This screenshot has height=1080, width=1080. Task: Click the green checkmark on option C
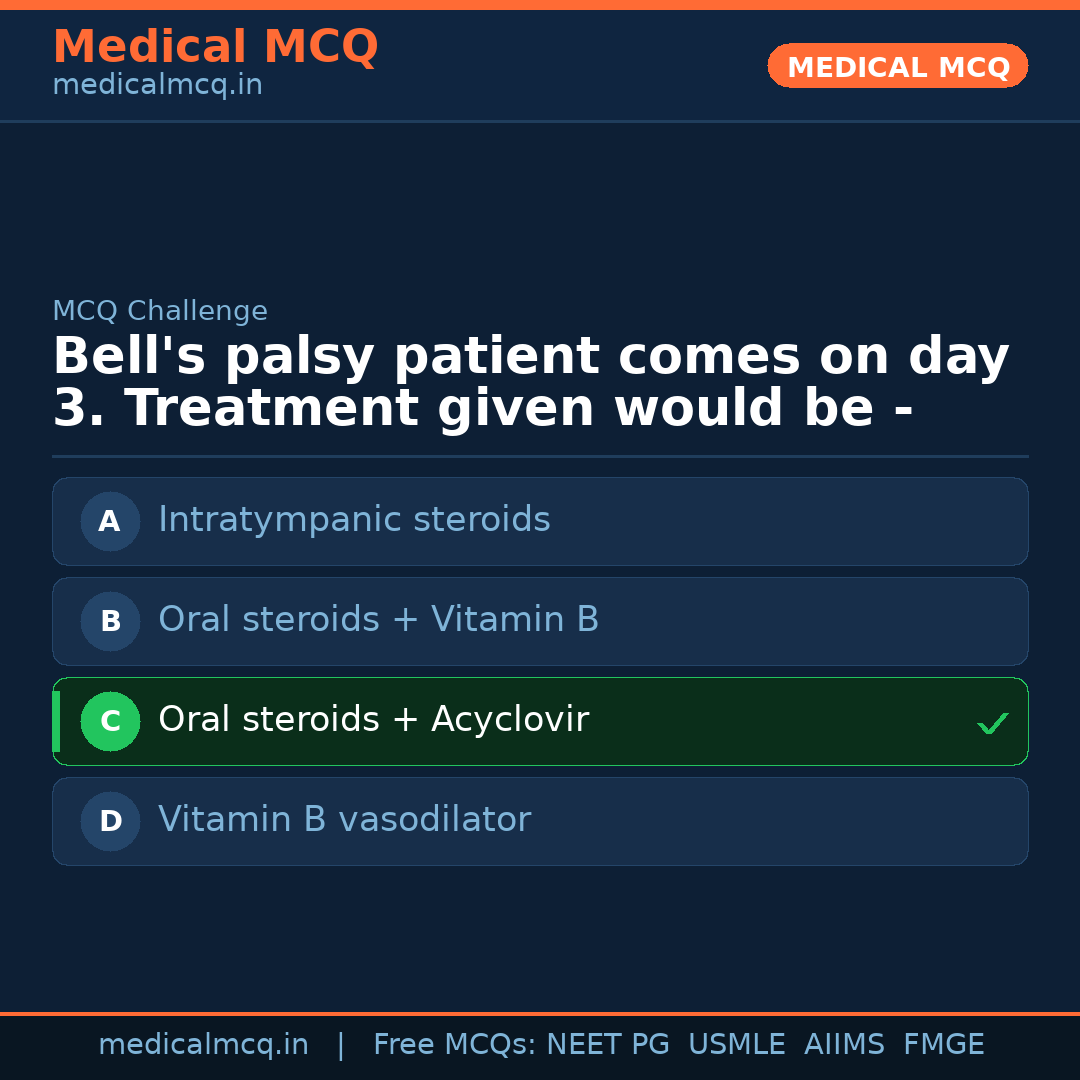coord(992,723)
